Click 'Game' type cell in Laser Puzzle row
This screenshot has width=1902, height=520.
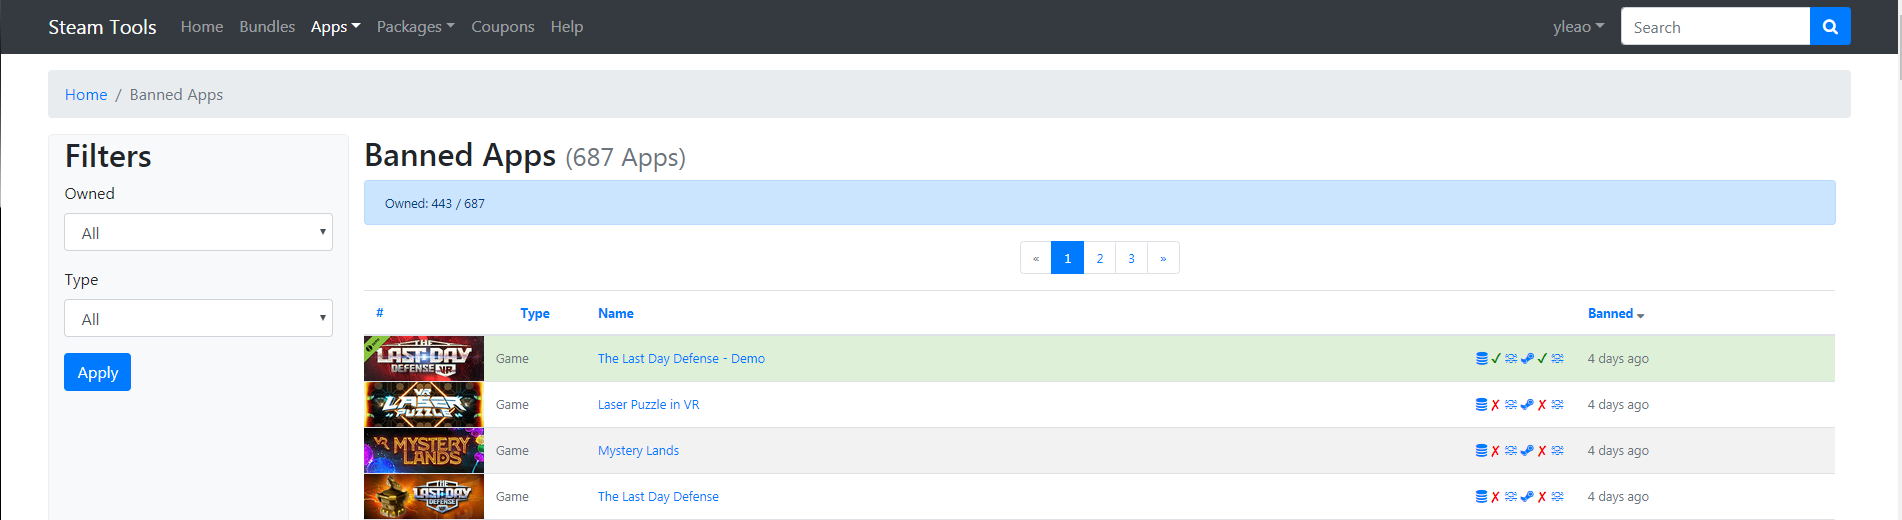(x=512, y=404)
